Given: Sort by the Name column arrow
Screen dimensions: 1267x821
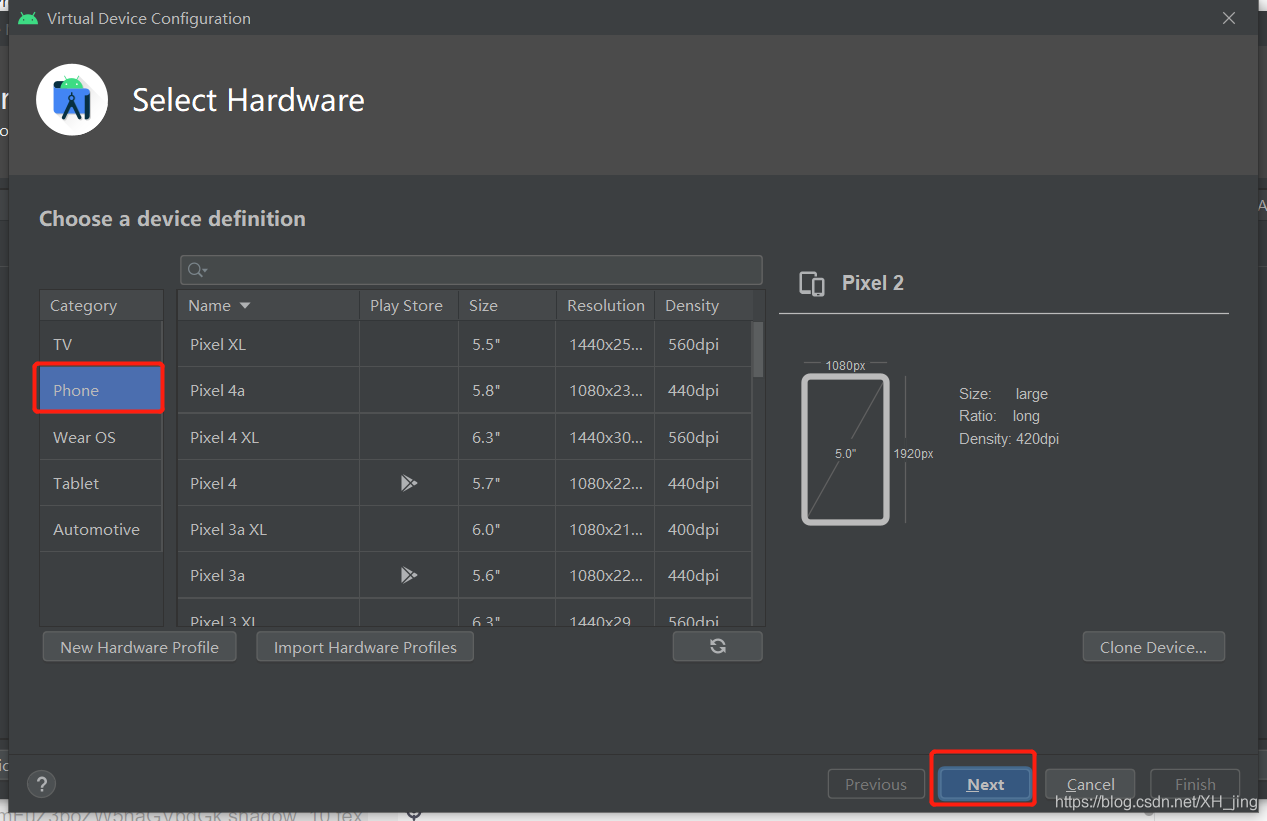Looking at the screenshot, I should pos(245,306).
